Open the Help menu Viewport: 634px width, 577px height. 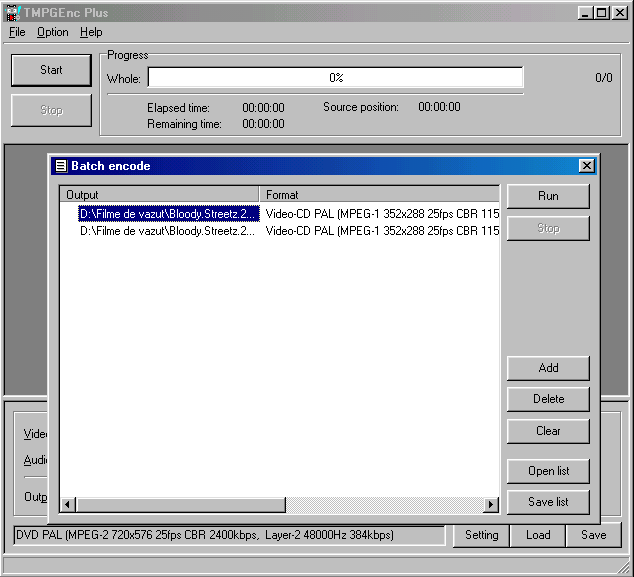(x=91, y=32)
